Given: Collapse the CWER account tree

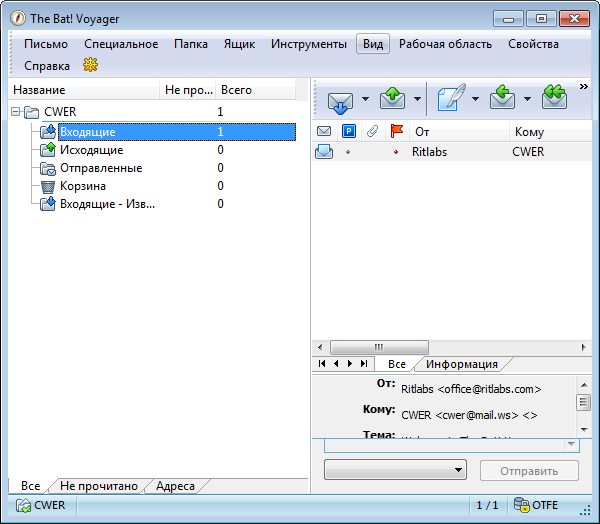Looking at the screenshot, I should click(15, 112).
